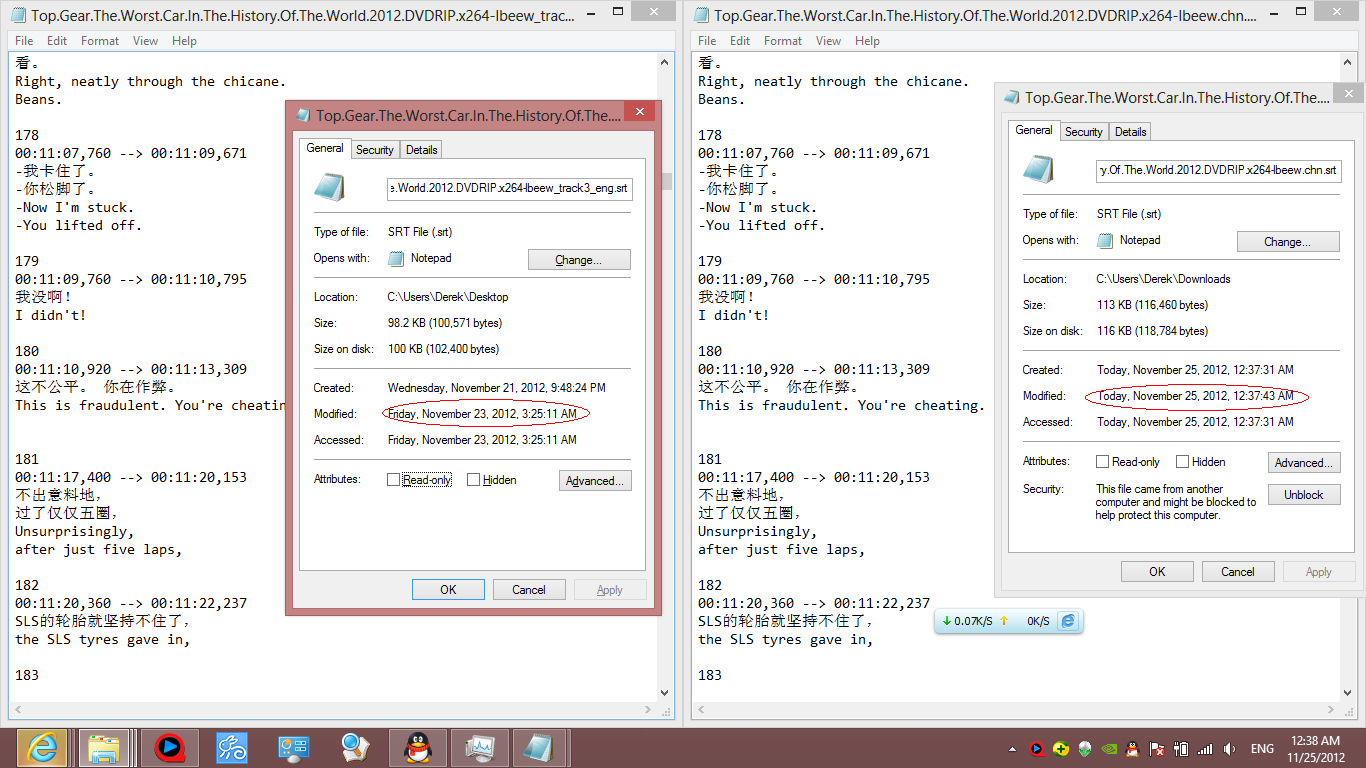This screenshot has width=1366, height=768.
Task: Select General tab in right Properties dialog
Action: coord(1034,130)
